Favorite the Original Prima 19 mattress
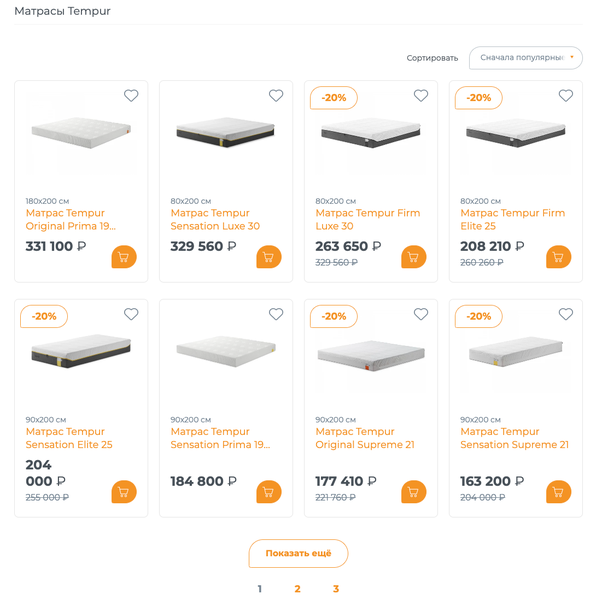Screen dimensions: 596x600 click(131, 95)
